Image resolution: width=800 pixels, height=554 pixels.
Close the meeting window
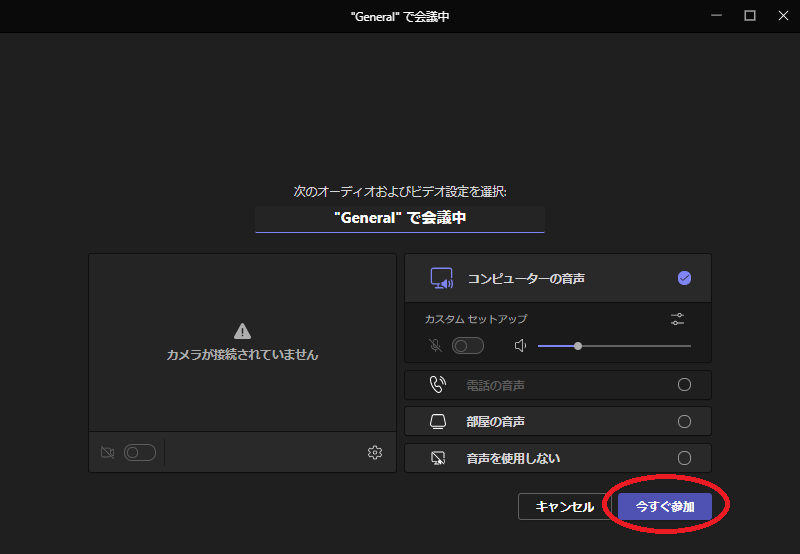tap(783, 16)
